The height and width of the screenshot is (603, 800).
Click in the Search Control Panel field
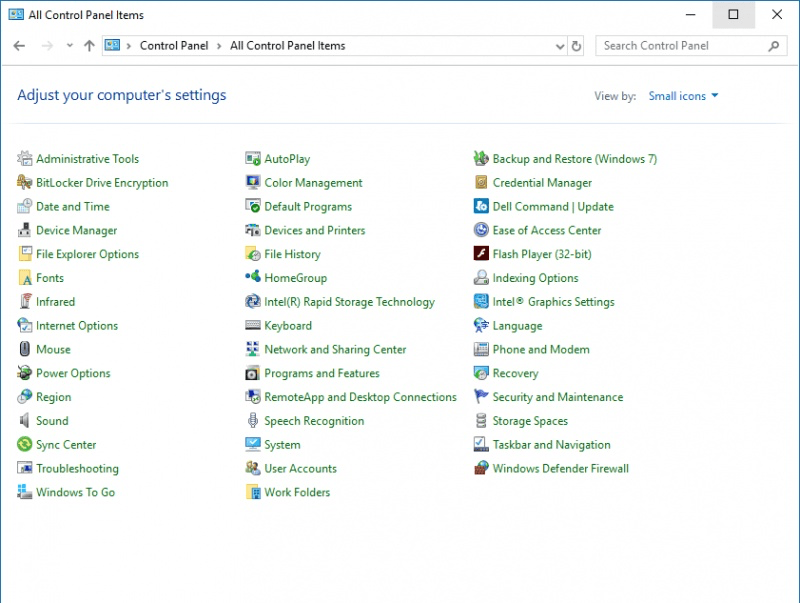pos(691,46)
